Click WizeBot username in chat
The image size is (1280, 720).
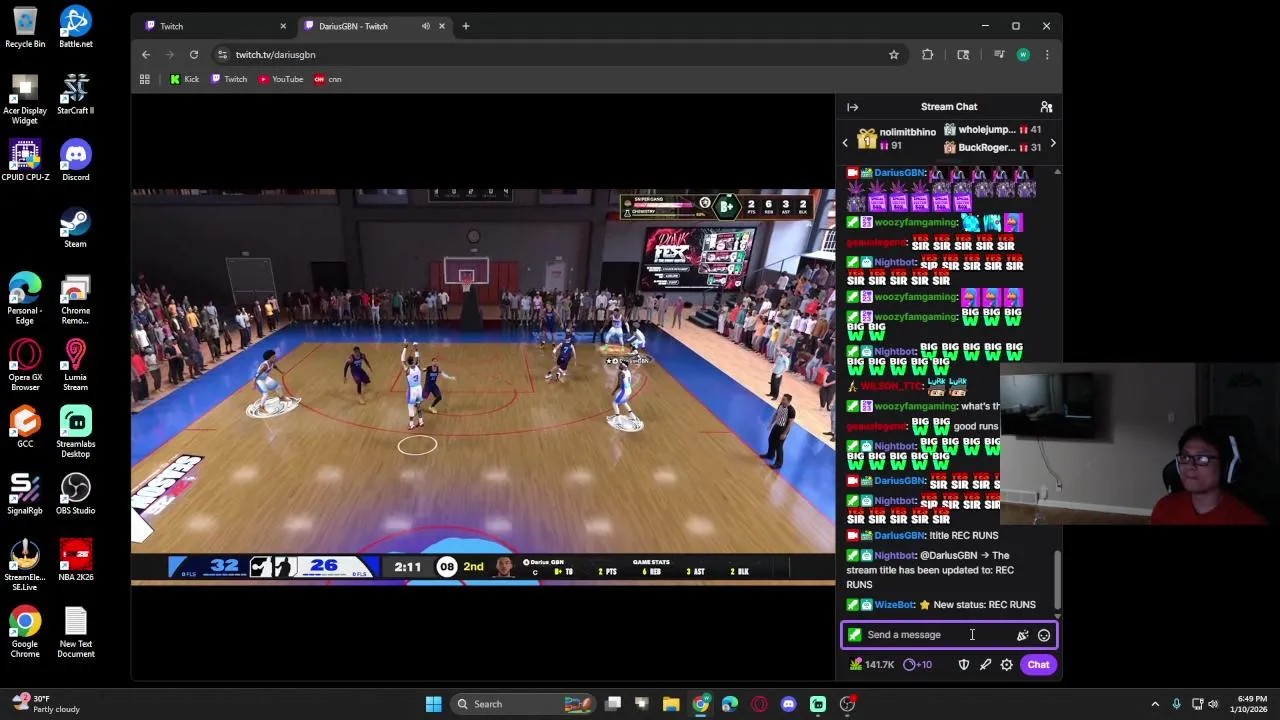(x=894, y=605)
